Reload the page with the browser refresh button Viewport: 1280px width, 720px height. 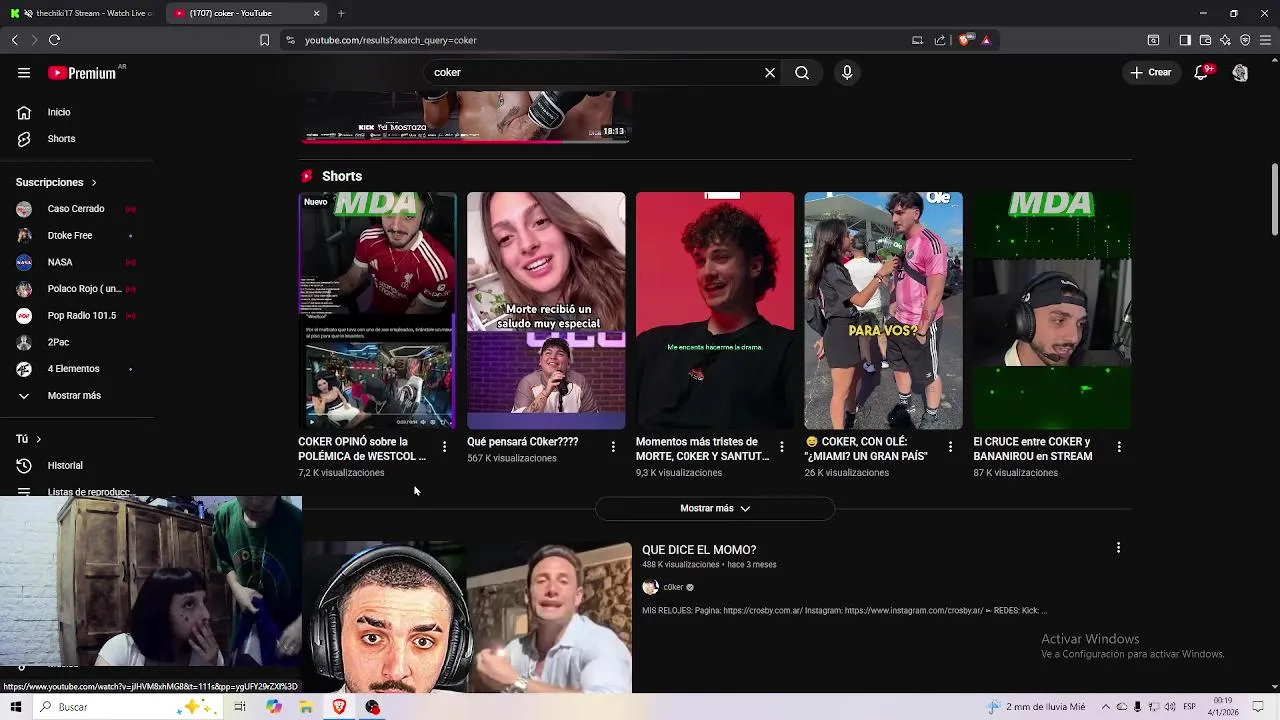click(x=54, y=40)
